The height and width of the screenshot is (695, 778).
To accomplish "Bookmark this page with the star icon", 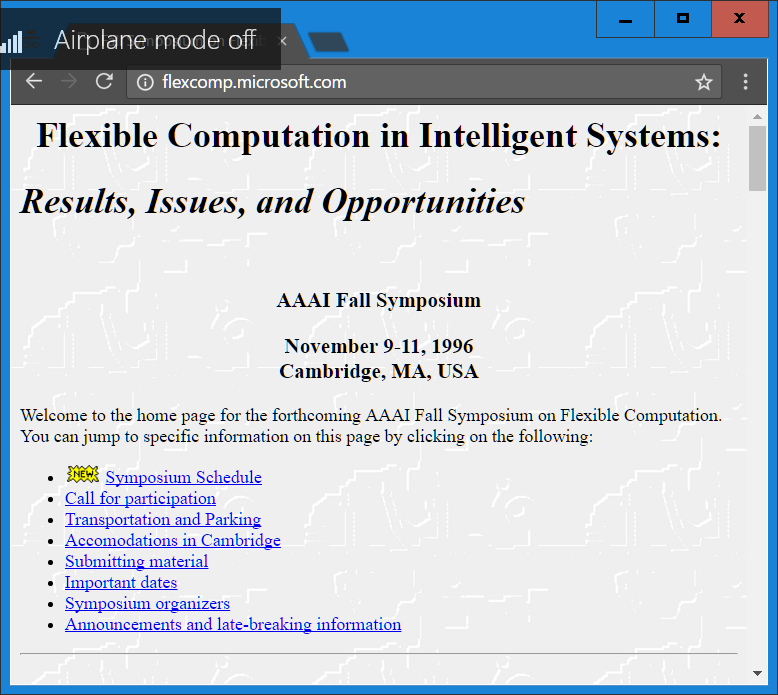I will pyautogui.click(x=704, y=82).
